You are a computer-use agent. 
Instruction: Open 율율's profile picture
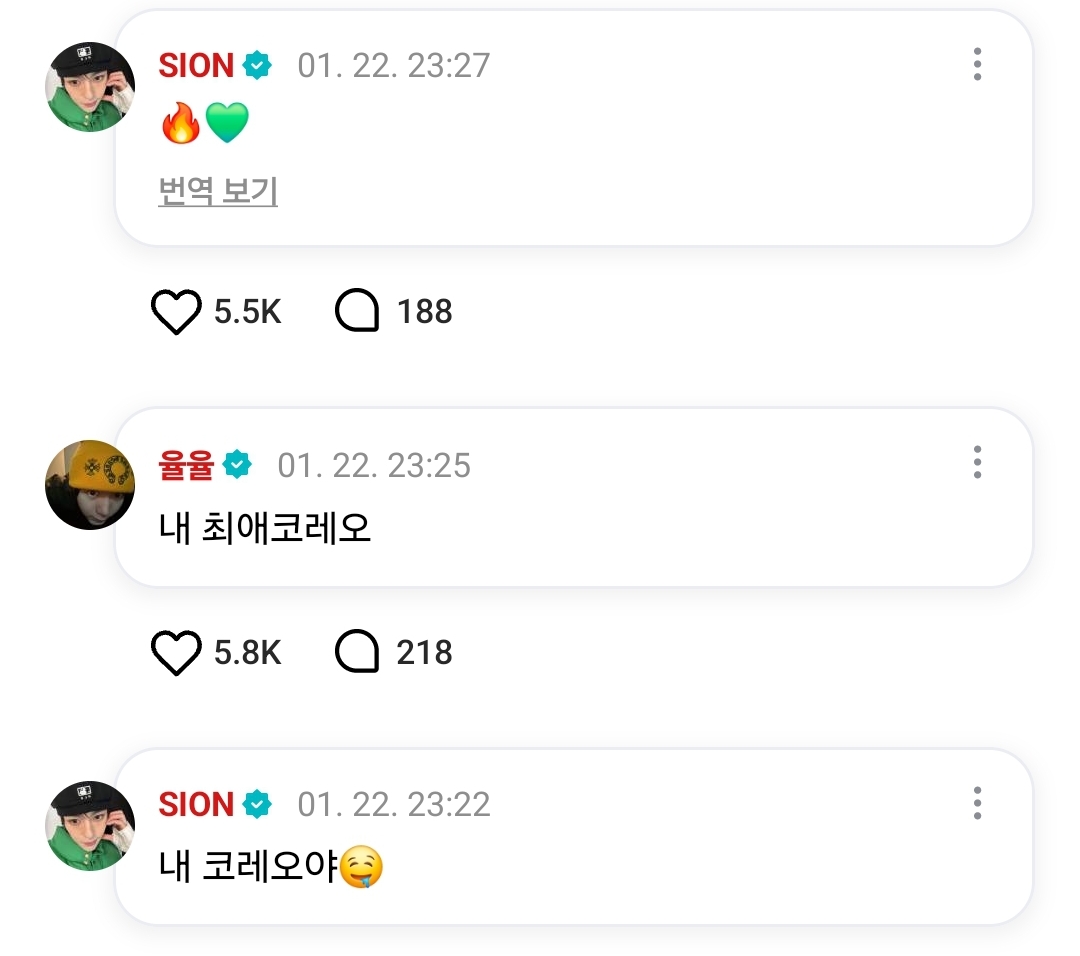[x=90, y=485]
